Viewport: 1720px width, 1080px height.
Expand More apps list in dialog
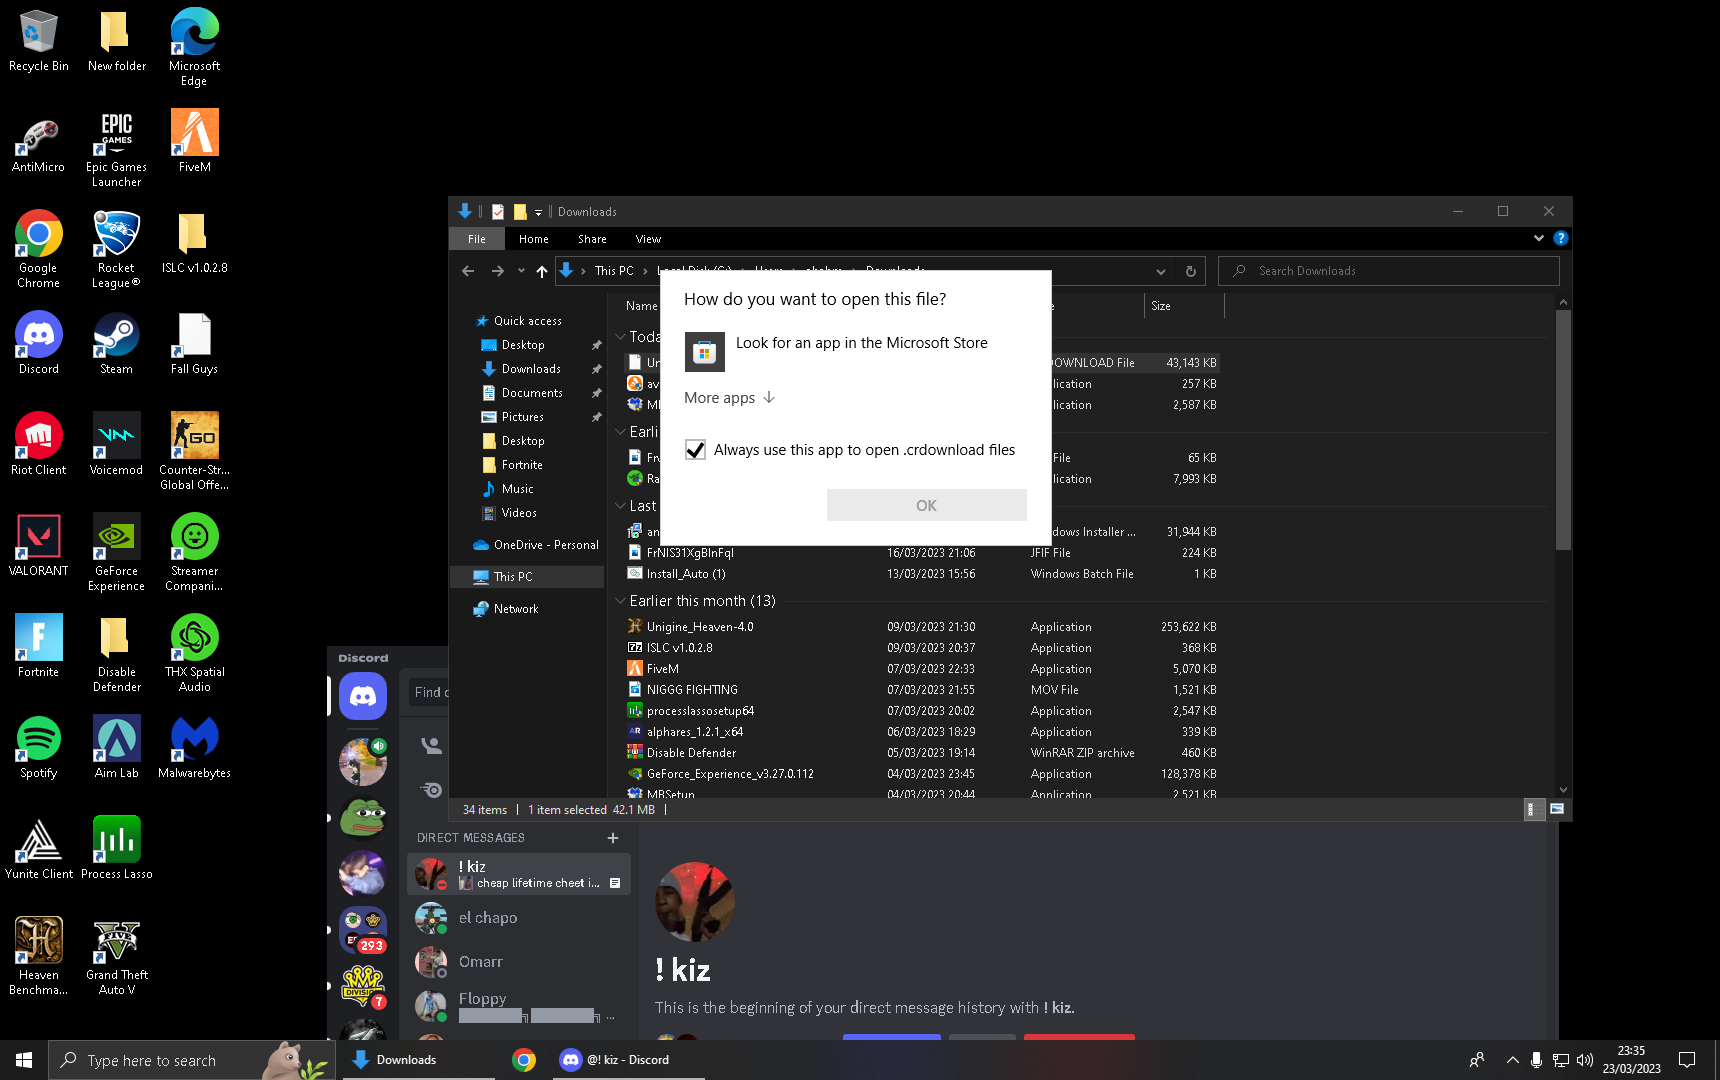tap(730, 398)
